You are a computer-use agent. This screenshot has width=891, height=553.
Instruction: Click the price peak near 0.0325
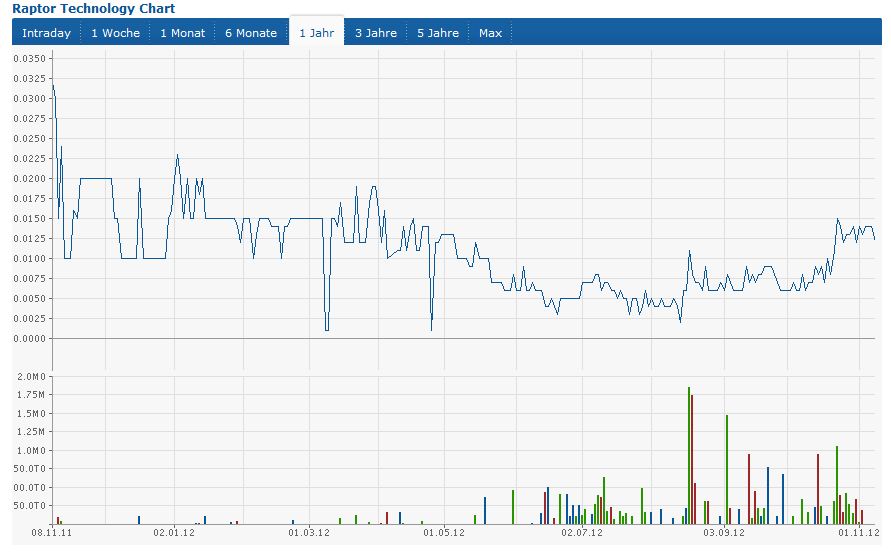pyautogui.click(x=53, y=88)
